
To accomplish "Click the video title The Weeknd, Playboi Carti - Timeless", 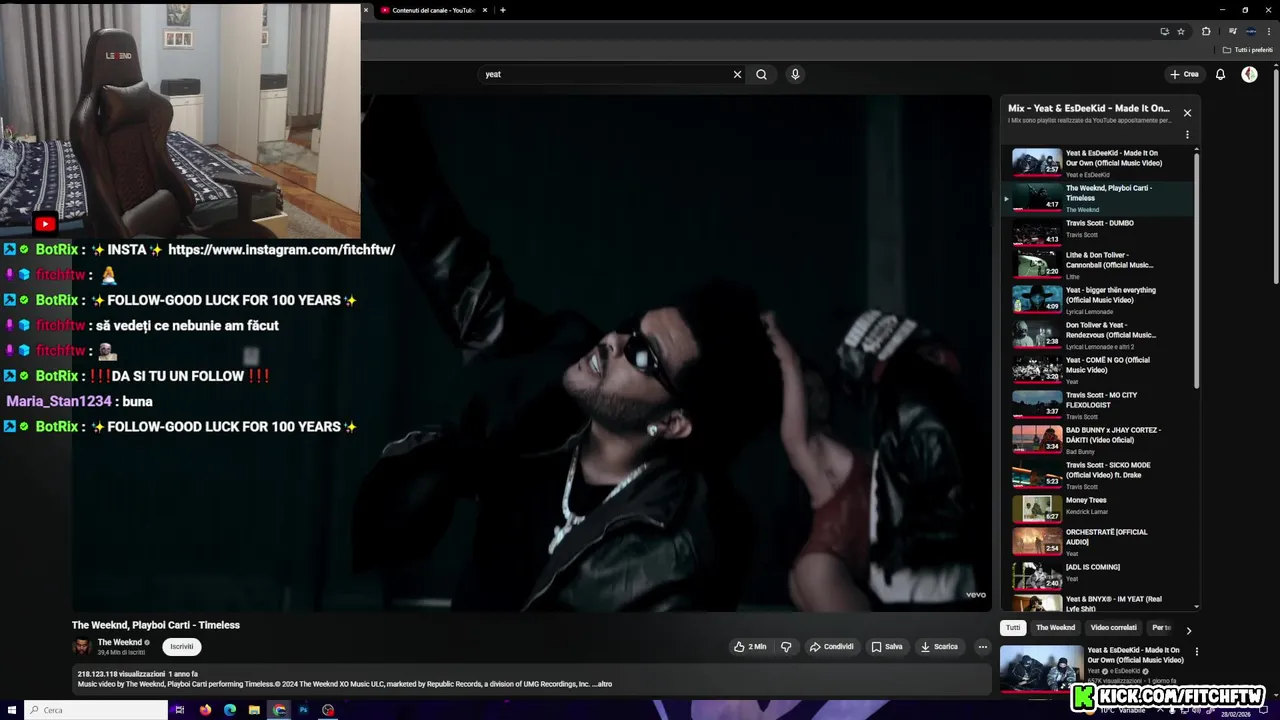I will (156, 625).
